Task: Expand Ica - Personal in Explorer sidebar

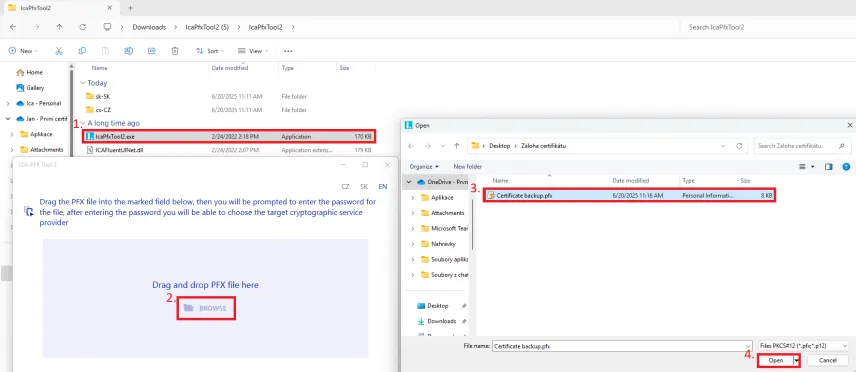Action: click(8, 103)
